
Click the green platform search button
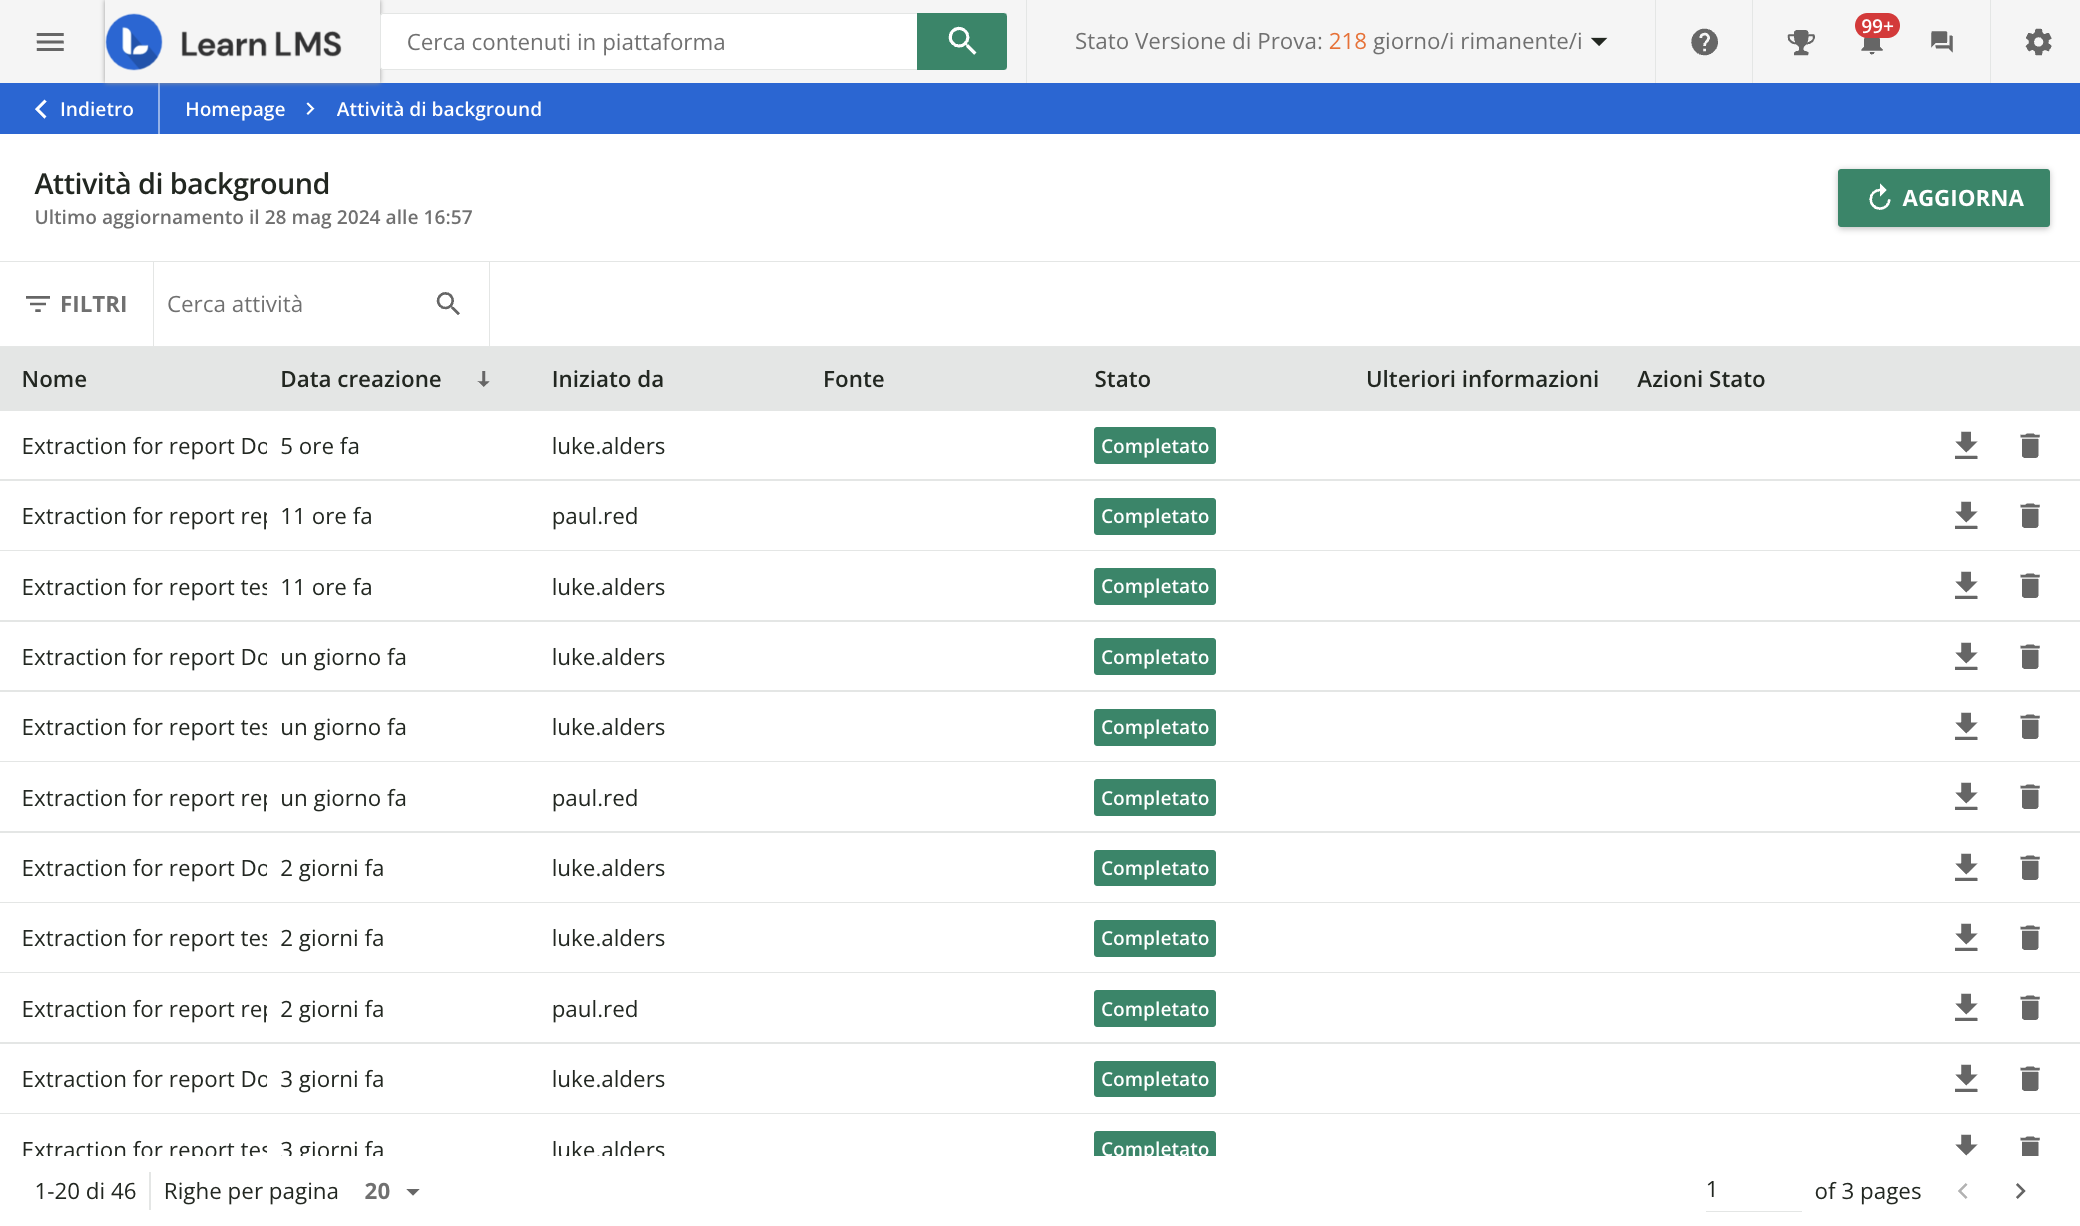(961, 41)
